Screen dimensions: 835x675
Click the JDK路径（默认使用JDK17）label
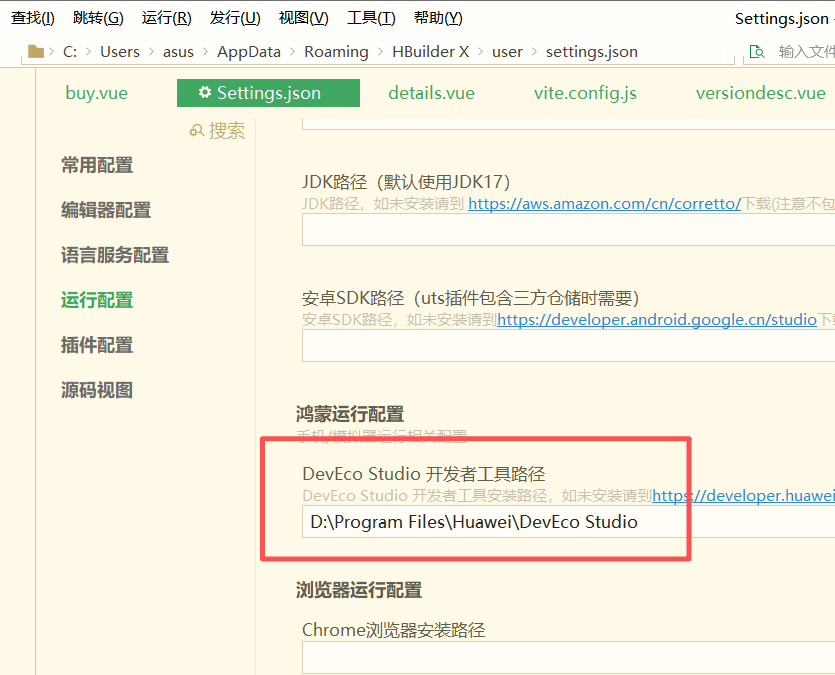tap(406, 182)
